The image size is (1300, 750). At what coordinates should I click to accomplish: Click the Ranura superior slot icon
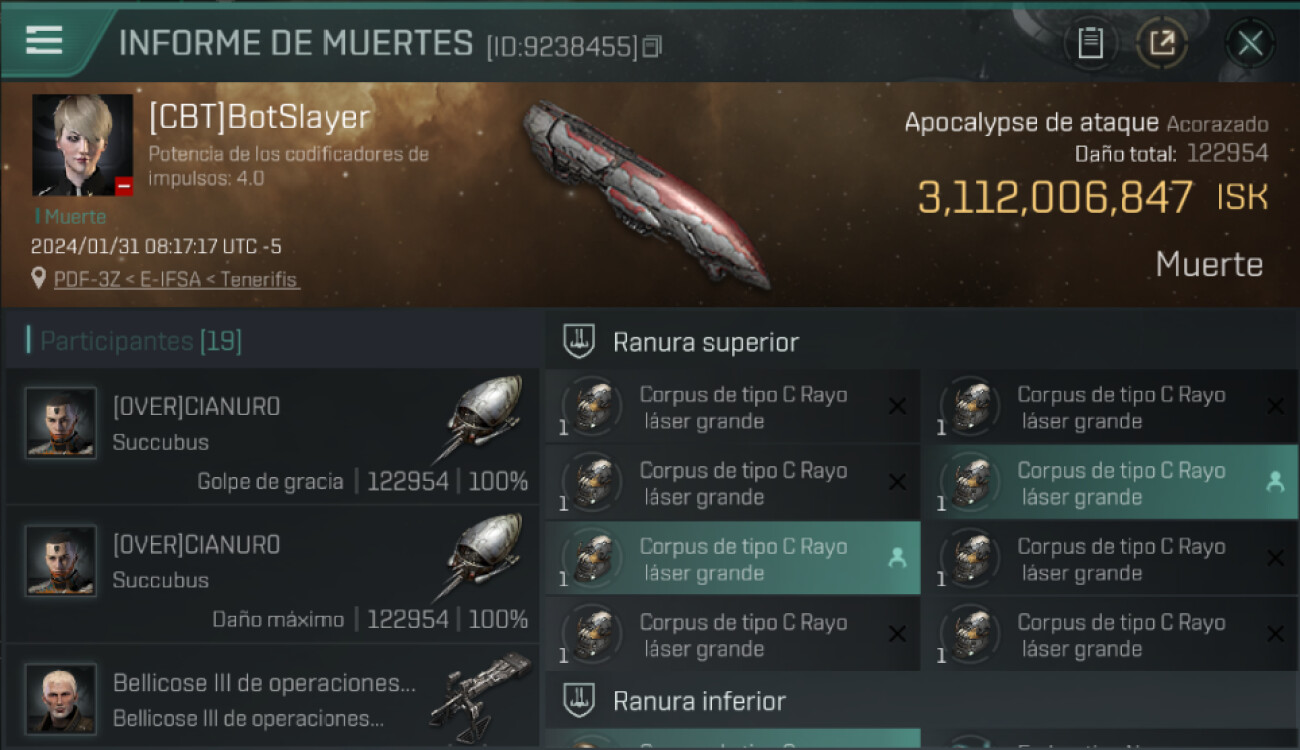(579, 342)
